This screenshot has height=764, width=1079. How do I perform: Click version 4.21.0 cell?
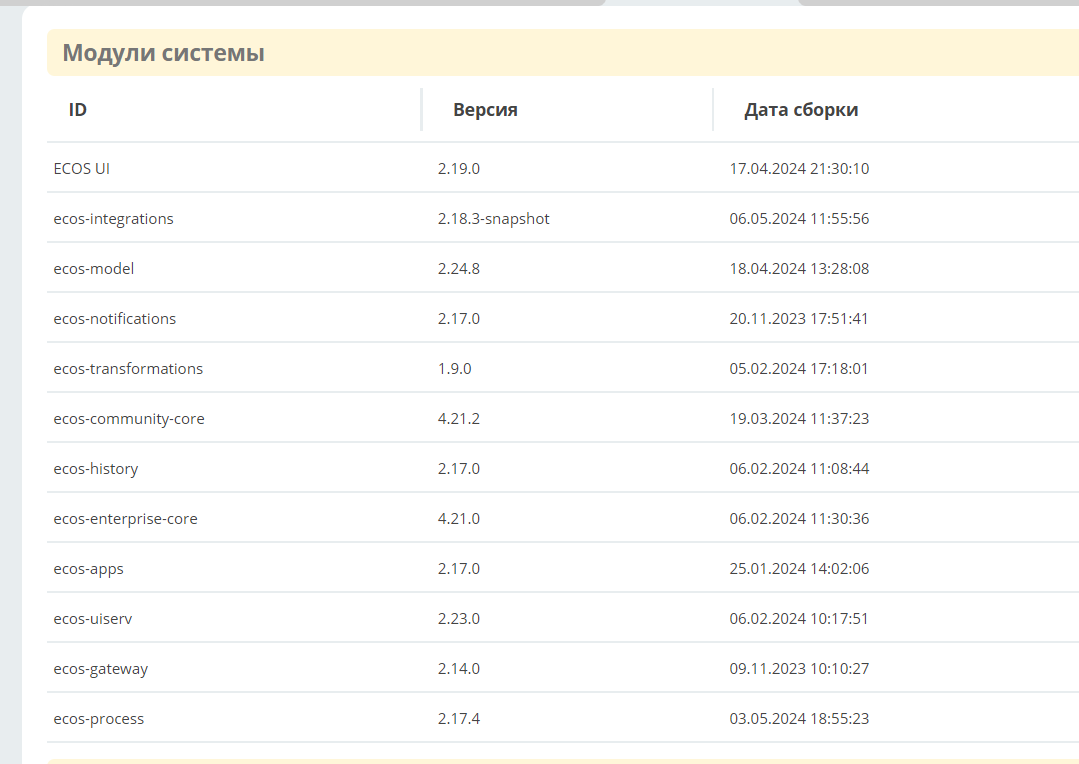[459, 519]
